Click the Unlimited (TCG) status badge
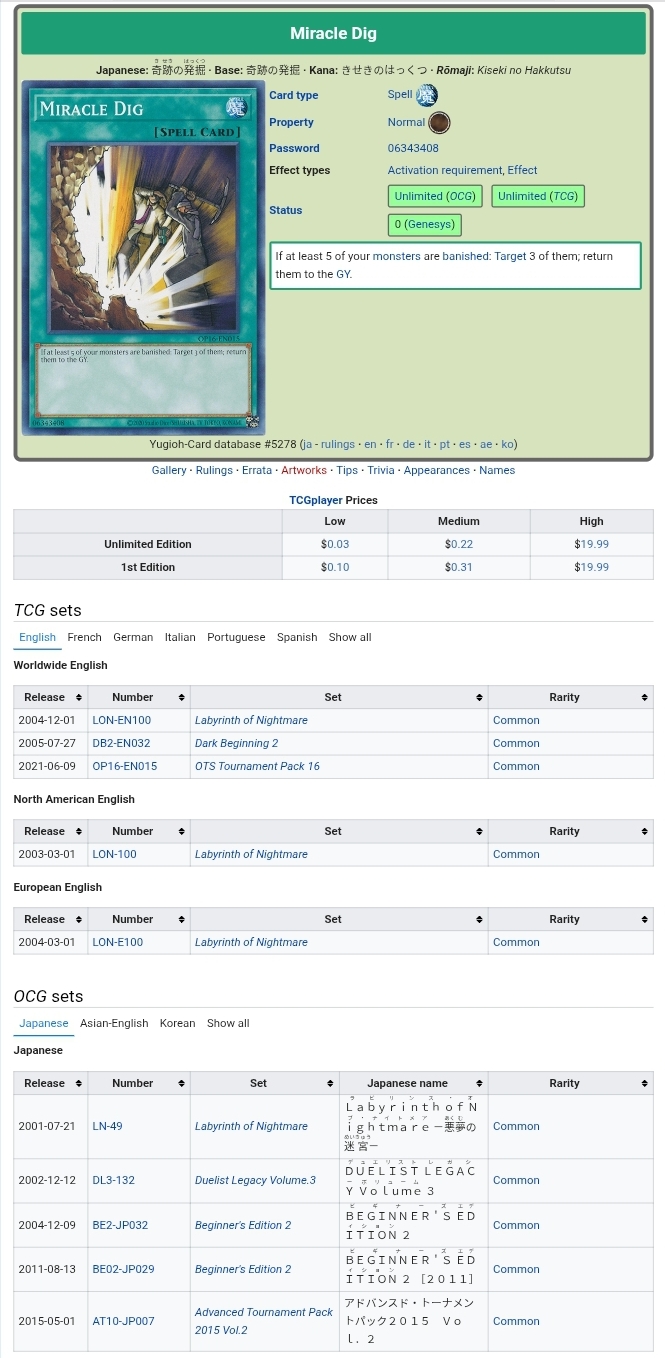The width and height of the screenshot is (665, 1358). pyautogui.click(x=538, y=196)
